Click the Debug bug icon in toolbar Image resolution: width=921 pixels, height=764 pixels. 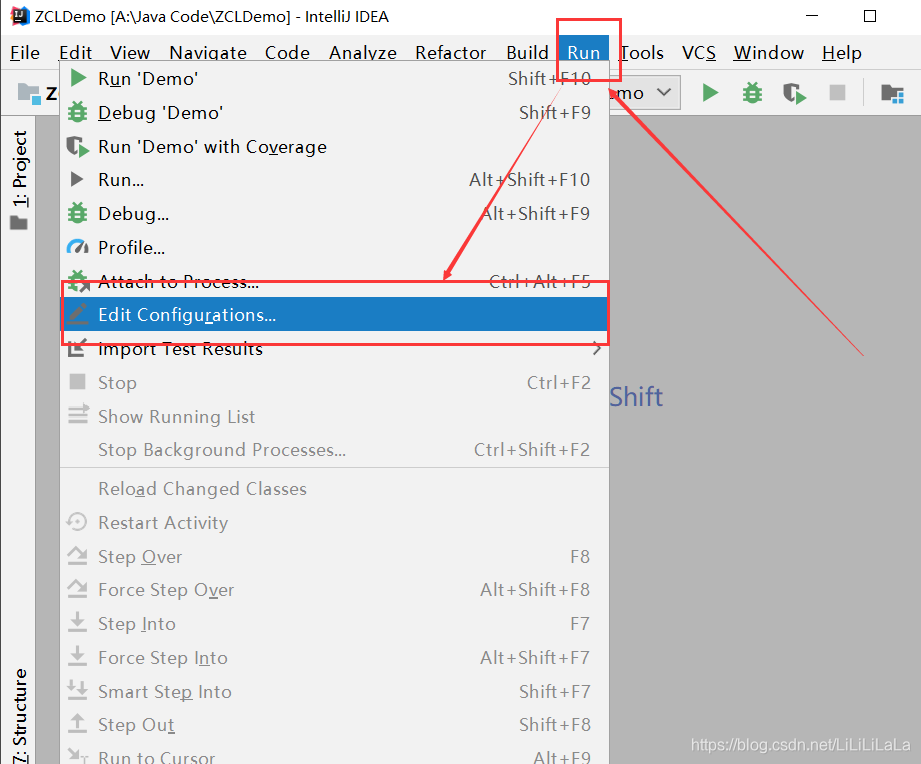click(752, 93)
